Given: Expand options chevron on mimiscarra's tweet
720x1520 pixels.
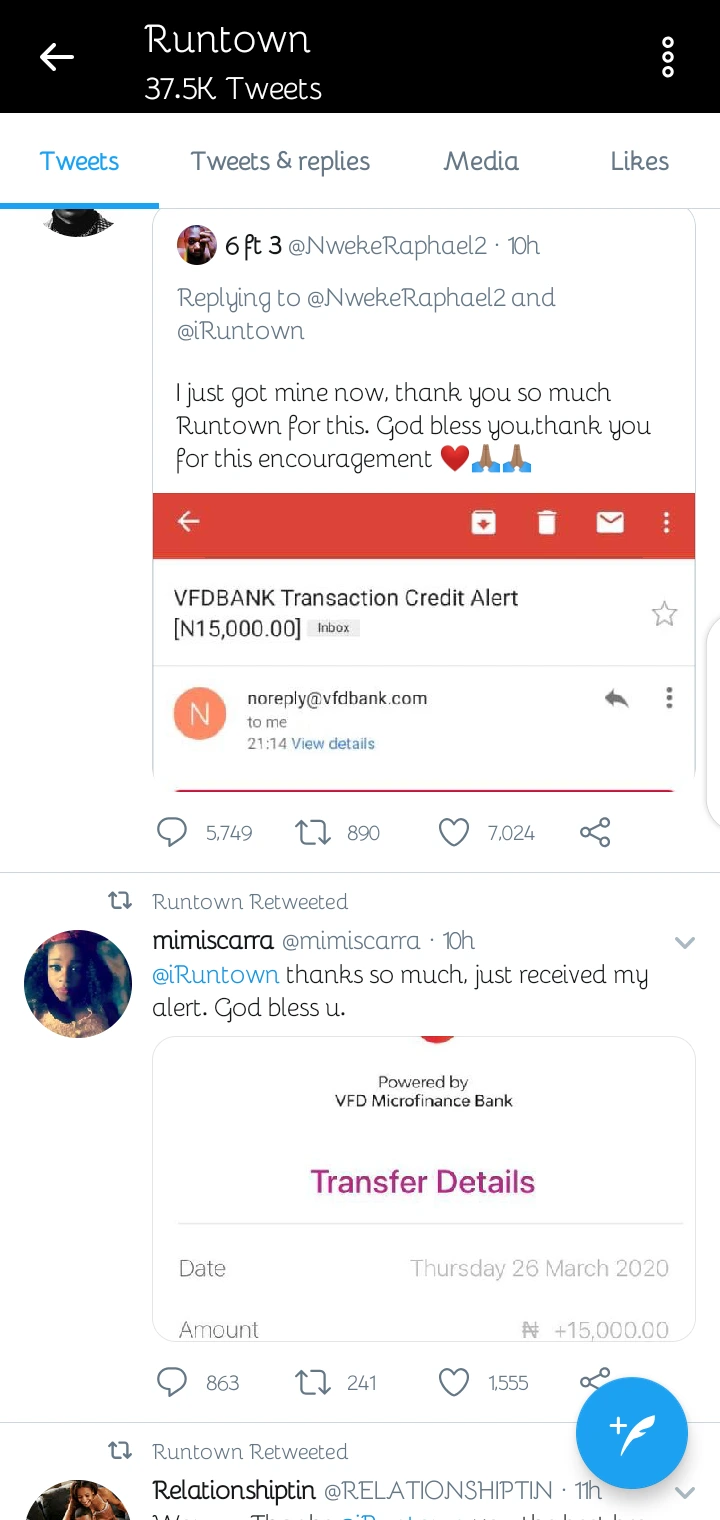Looking at the screenshot, I should pyautogui.click(x=685, y=942).
